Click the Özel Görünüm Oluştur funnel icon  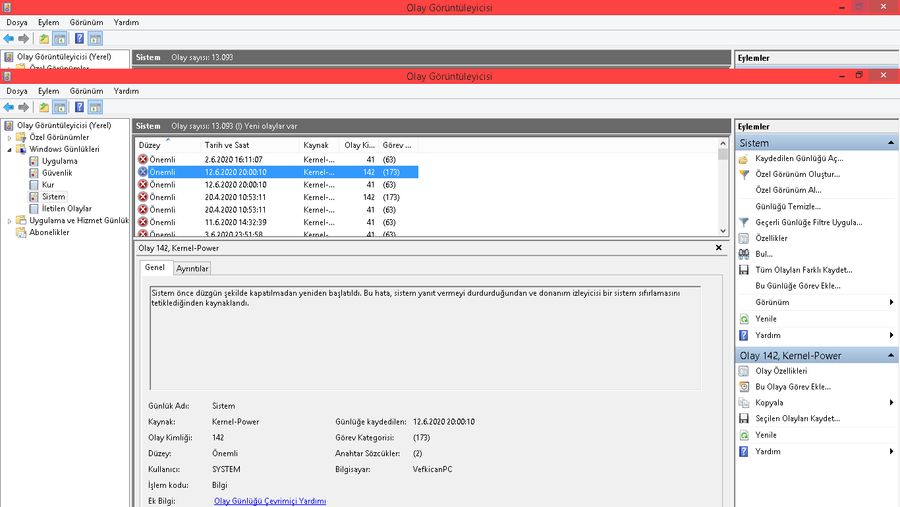tap(743, 174)
